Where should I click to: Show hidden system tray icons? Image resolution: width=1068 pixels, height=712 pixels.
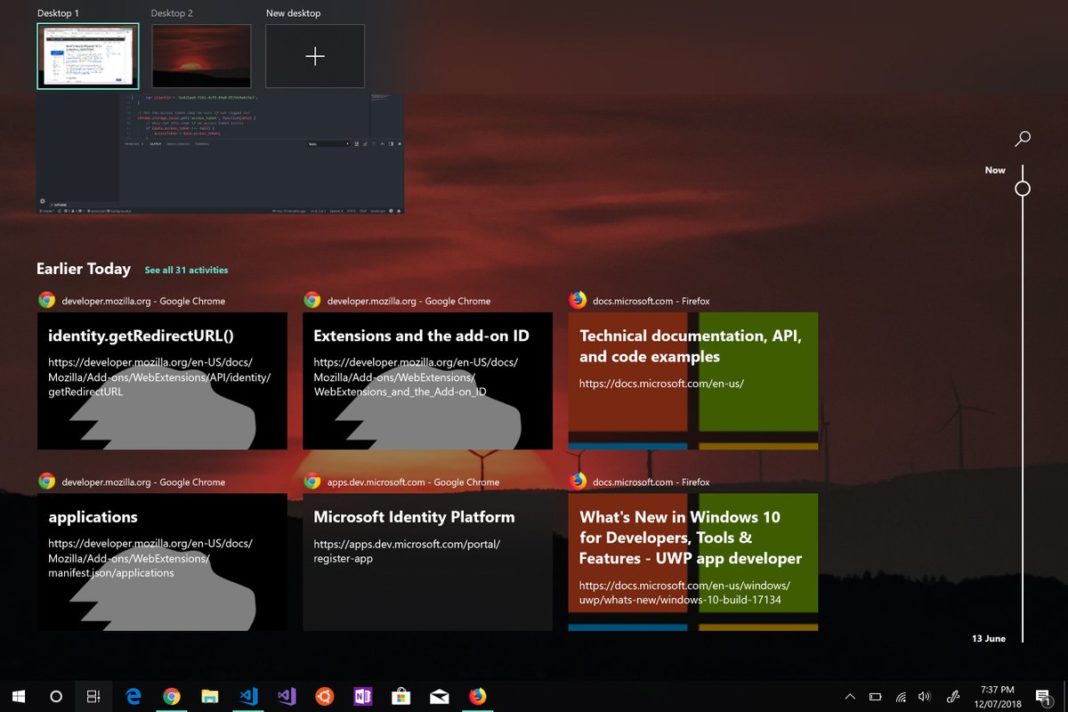point(850,696)
